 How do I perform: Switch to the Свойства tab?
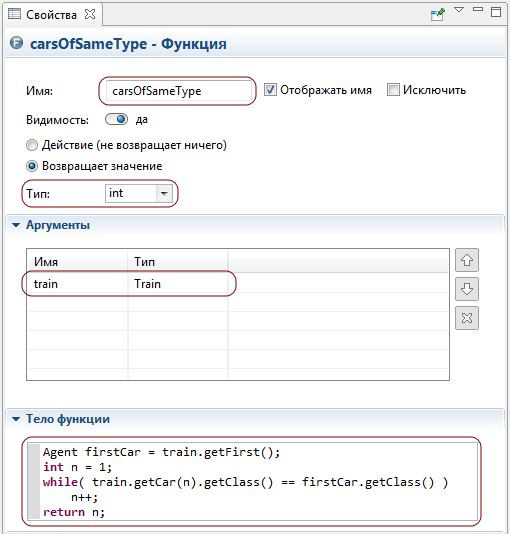click(51, 15)
